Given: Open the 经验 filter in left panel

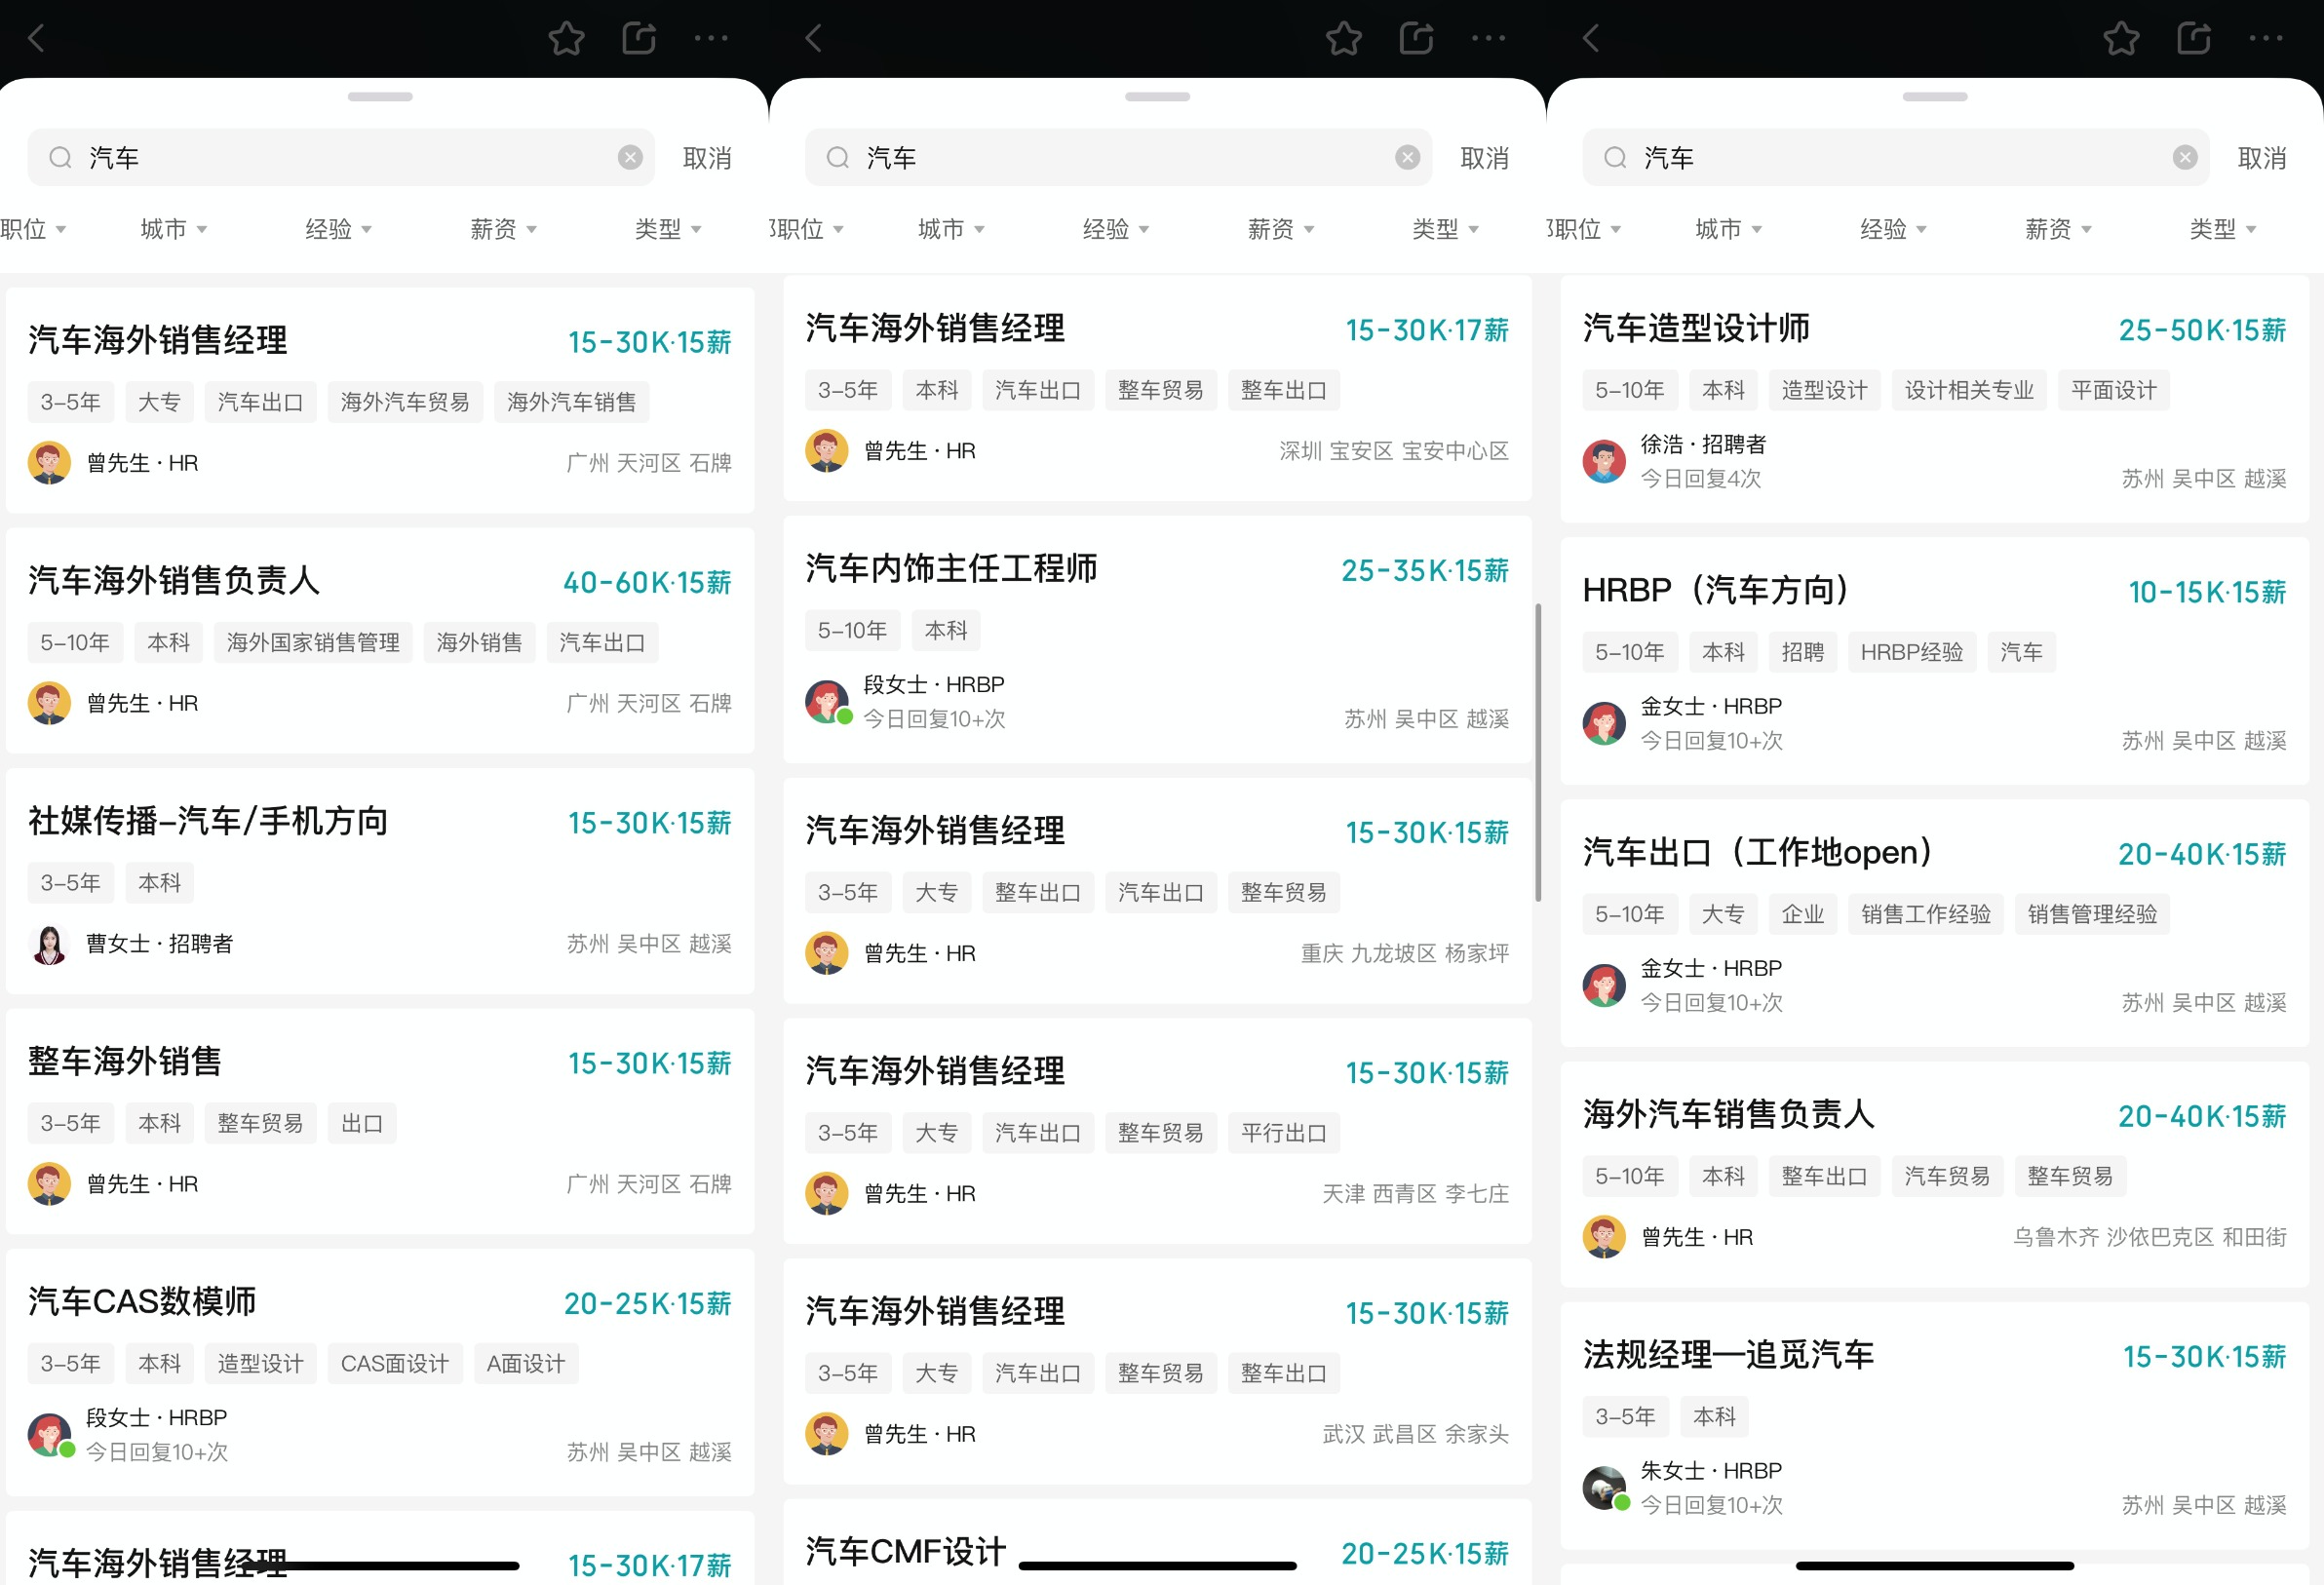Looking at the screenshot, I should click(x=339, y=229).
